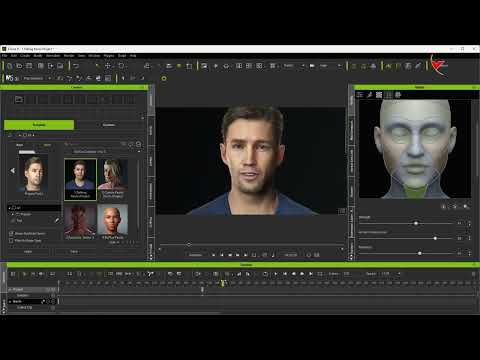Click the Switcher sub-track in timeline
The width and height of the screenshot is (480, 360).
23,295
